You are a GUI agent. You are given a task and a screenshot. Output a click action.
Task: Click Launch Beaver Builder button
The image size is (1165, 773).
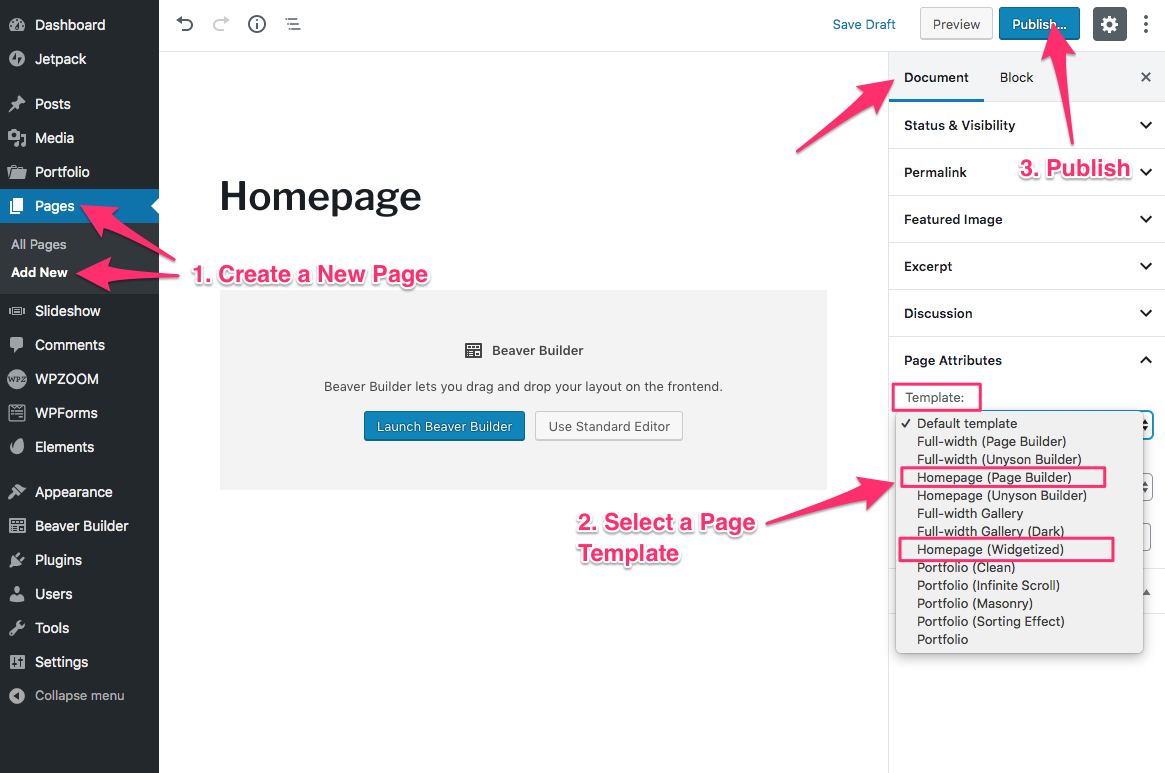coord(444,426)
